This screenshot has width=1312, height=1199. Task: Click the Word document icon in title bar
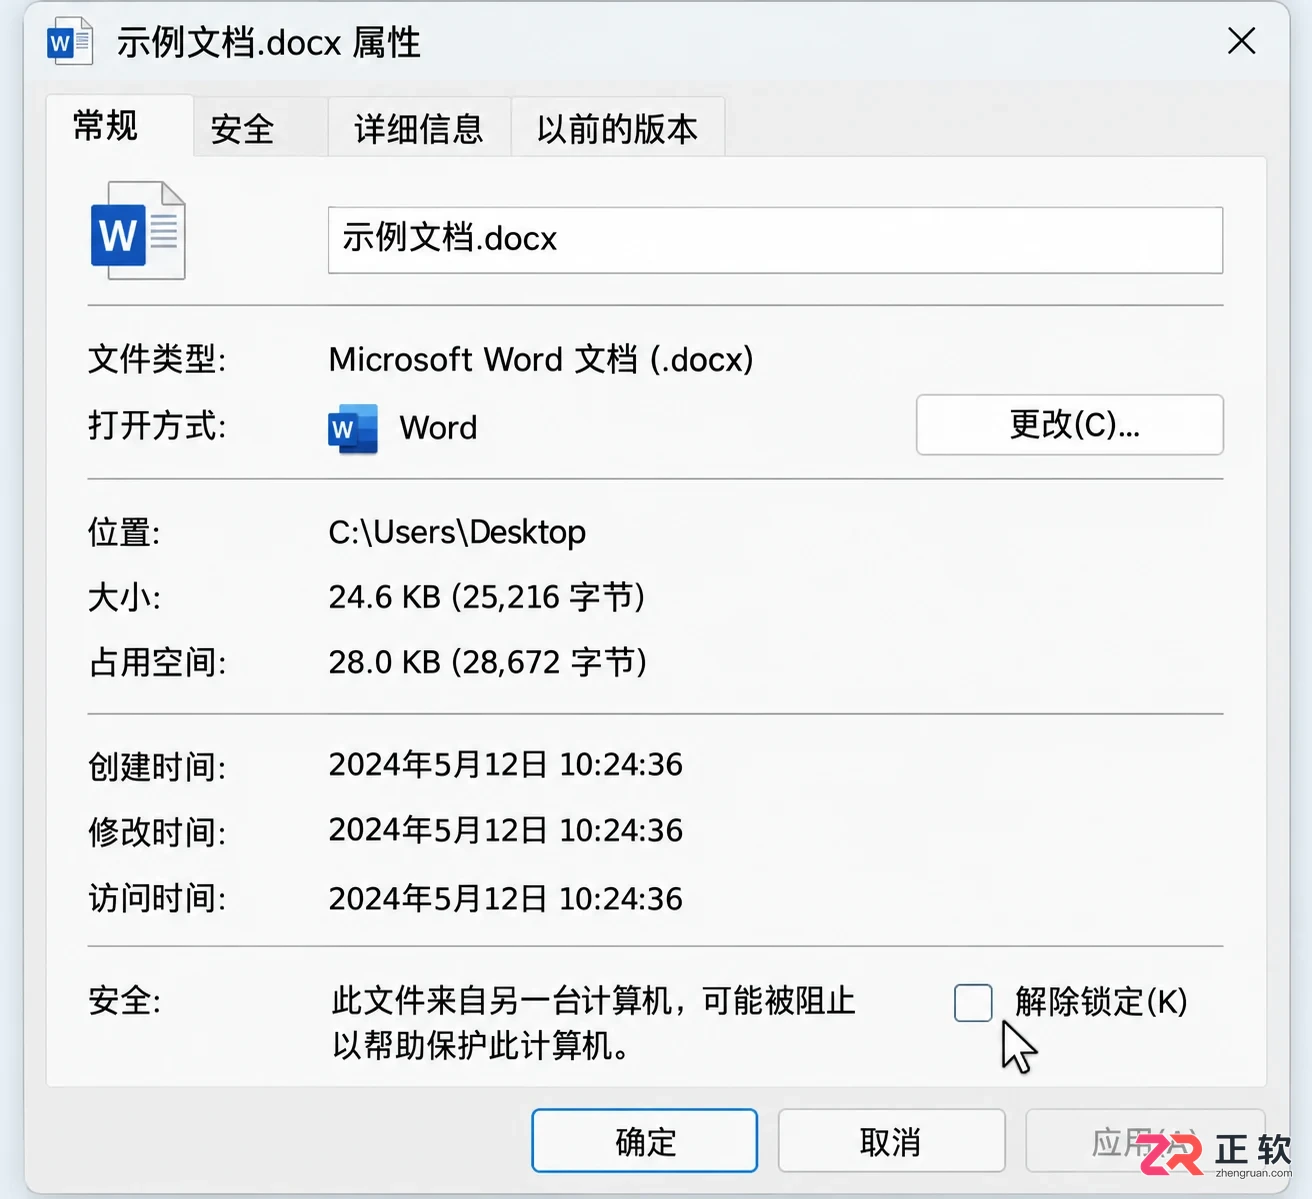click(70, 42)
